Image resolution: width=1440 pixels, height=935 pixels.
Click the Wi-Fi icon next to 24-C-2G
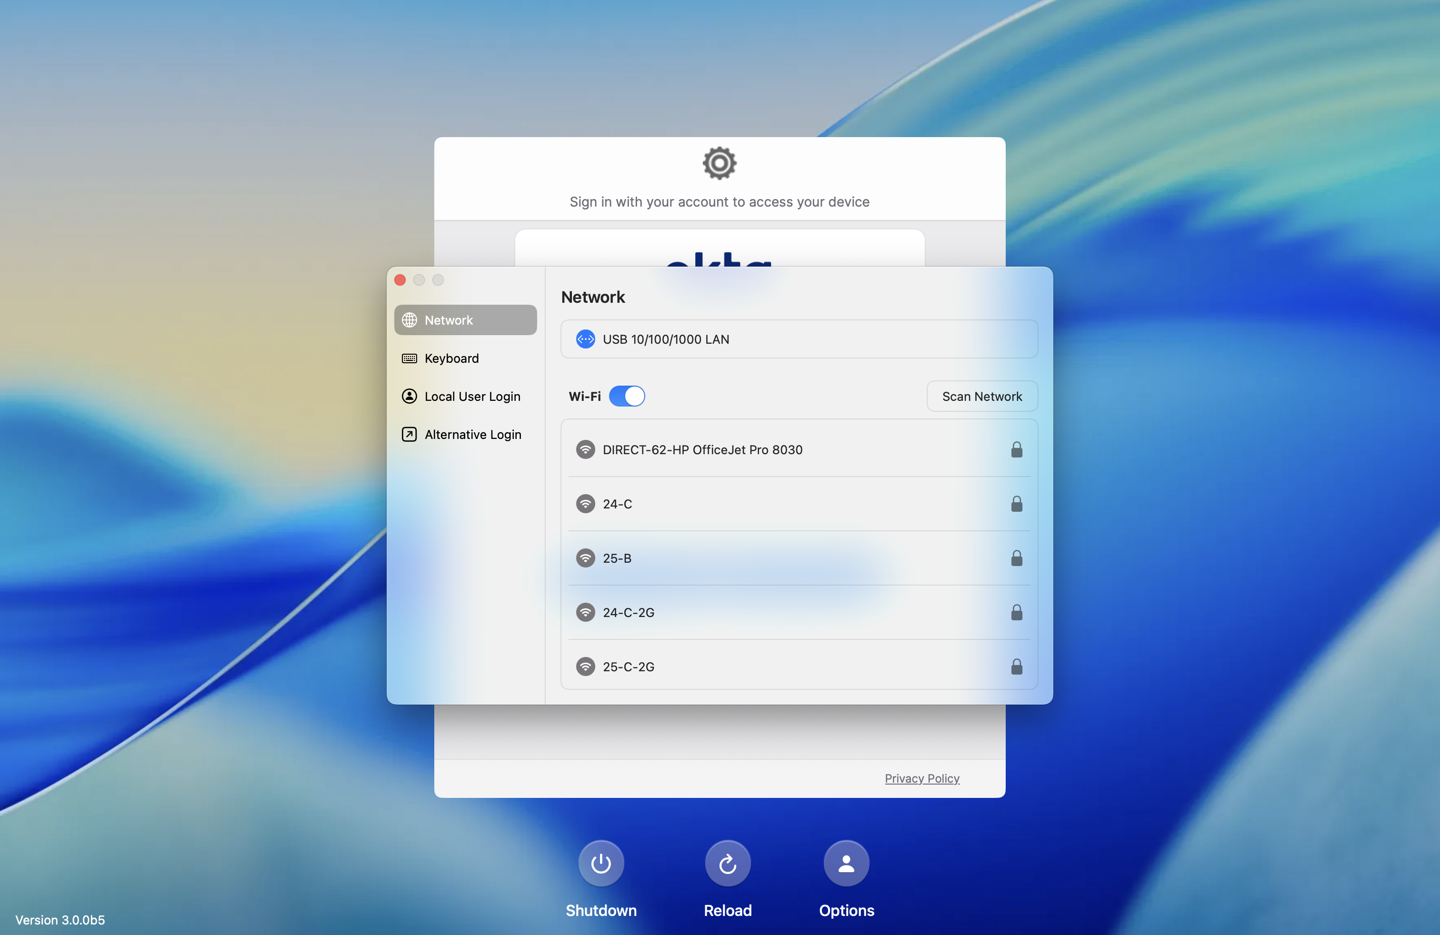point(585,612)
